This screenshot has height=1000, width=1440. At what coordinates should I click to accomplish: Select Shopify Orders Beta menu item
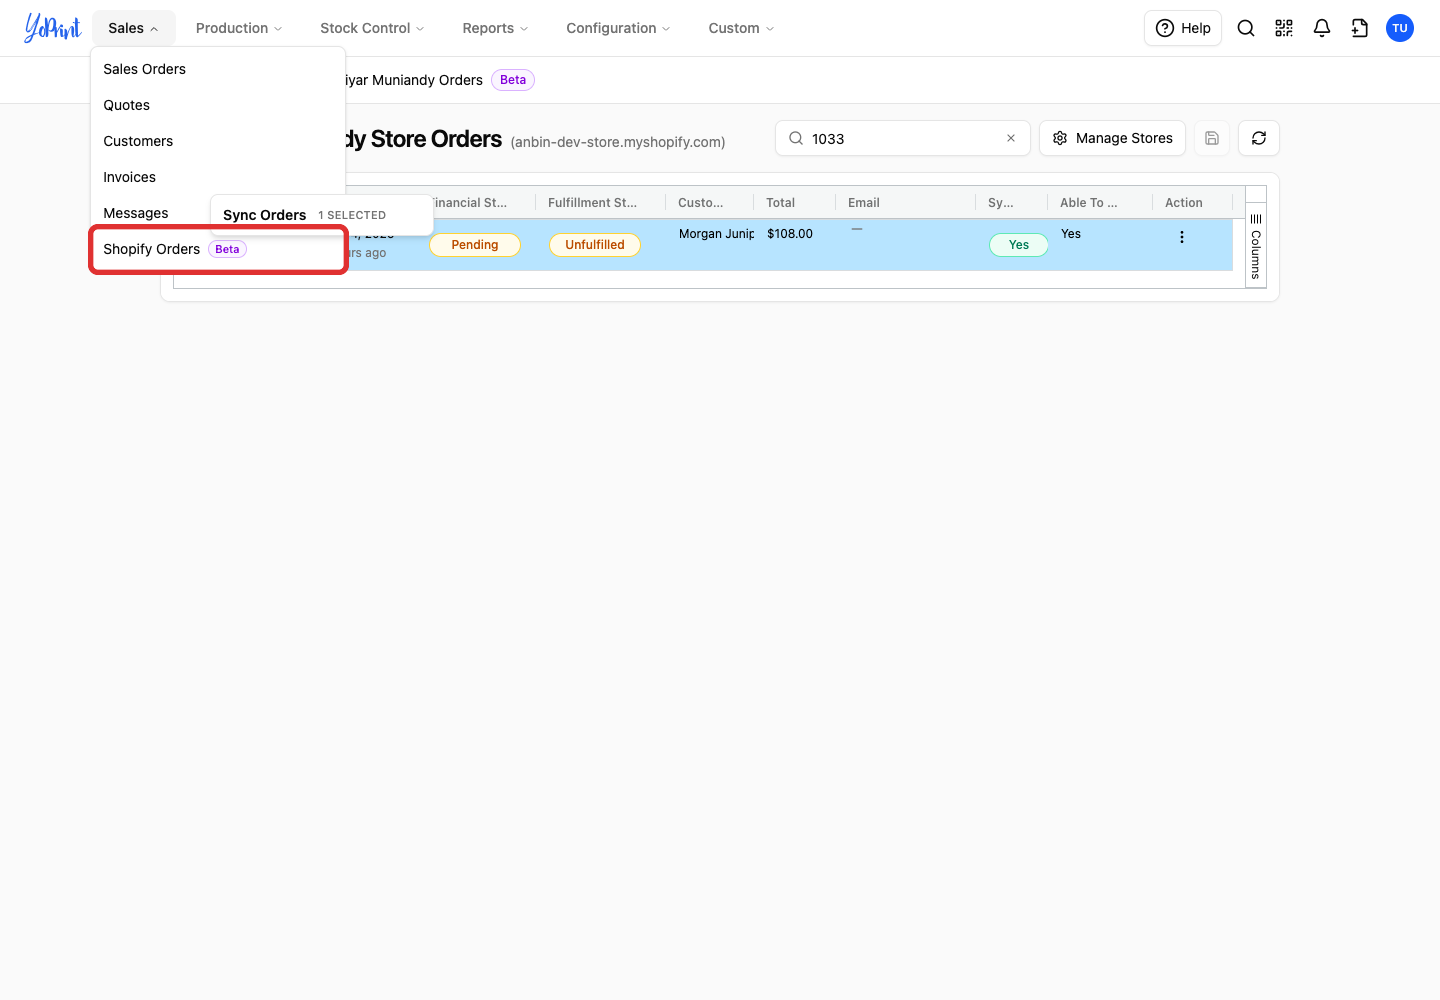[218, 249]
